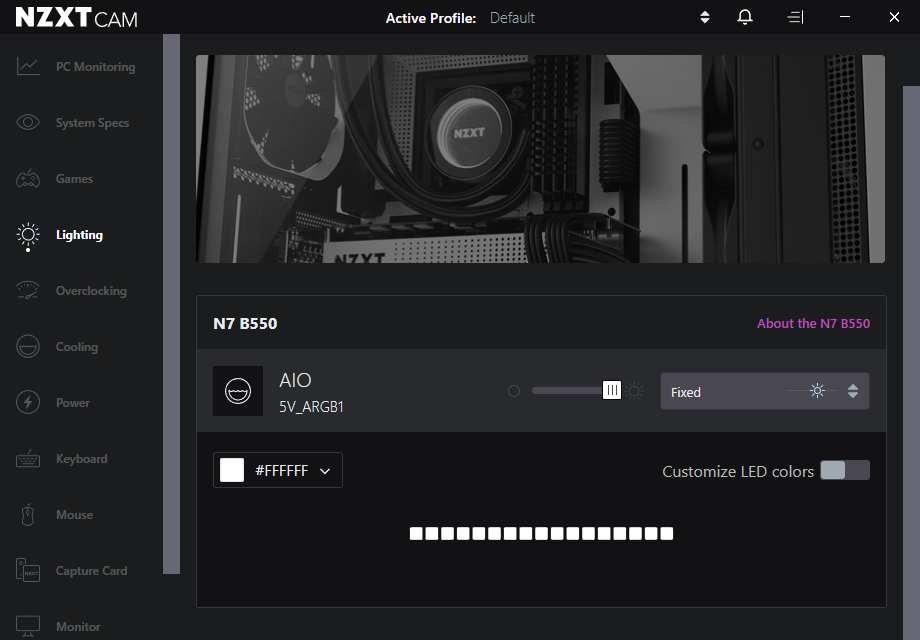Click the System Specs eye icon
920x640 pixels.
(x=28, y=123)
